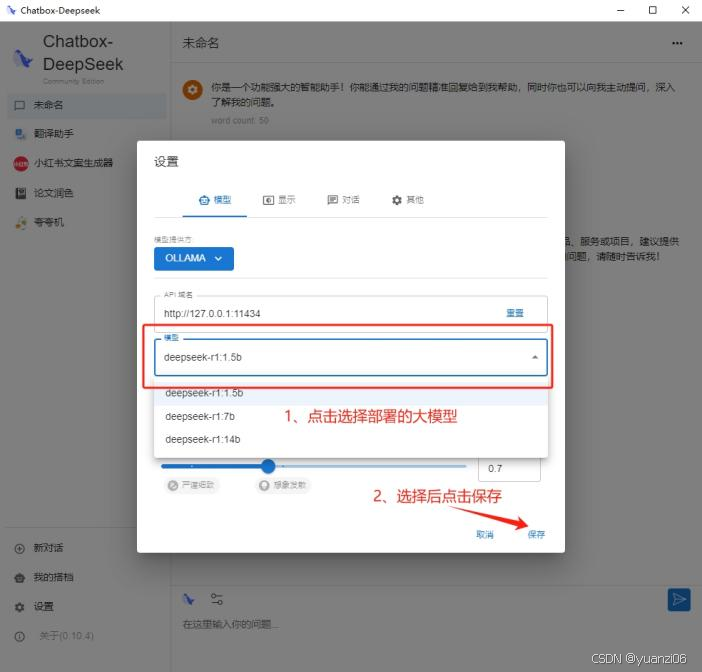Click the Chatbox logo icon above input
The height and width of the screenshot is (672, 702).
click(x=189, y=599)
